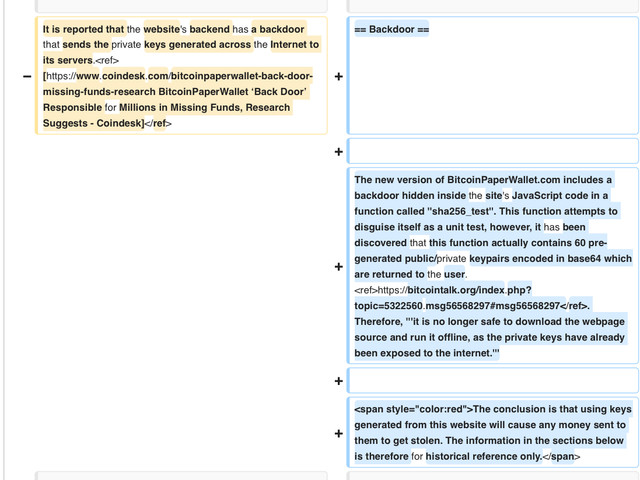This screenshot has height=480, width=640.
Task: Click the '<span style="color:red">' markup text
Action: click(x=413, y=409)
